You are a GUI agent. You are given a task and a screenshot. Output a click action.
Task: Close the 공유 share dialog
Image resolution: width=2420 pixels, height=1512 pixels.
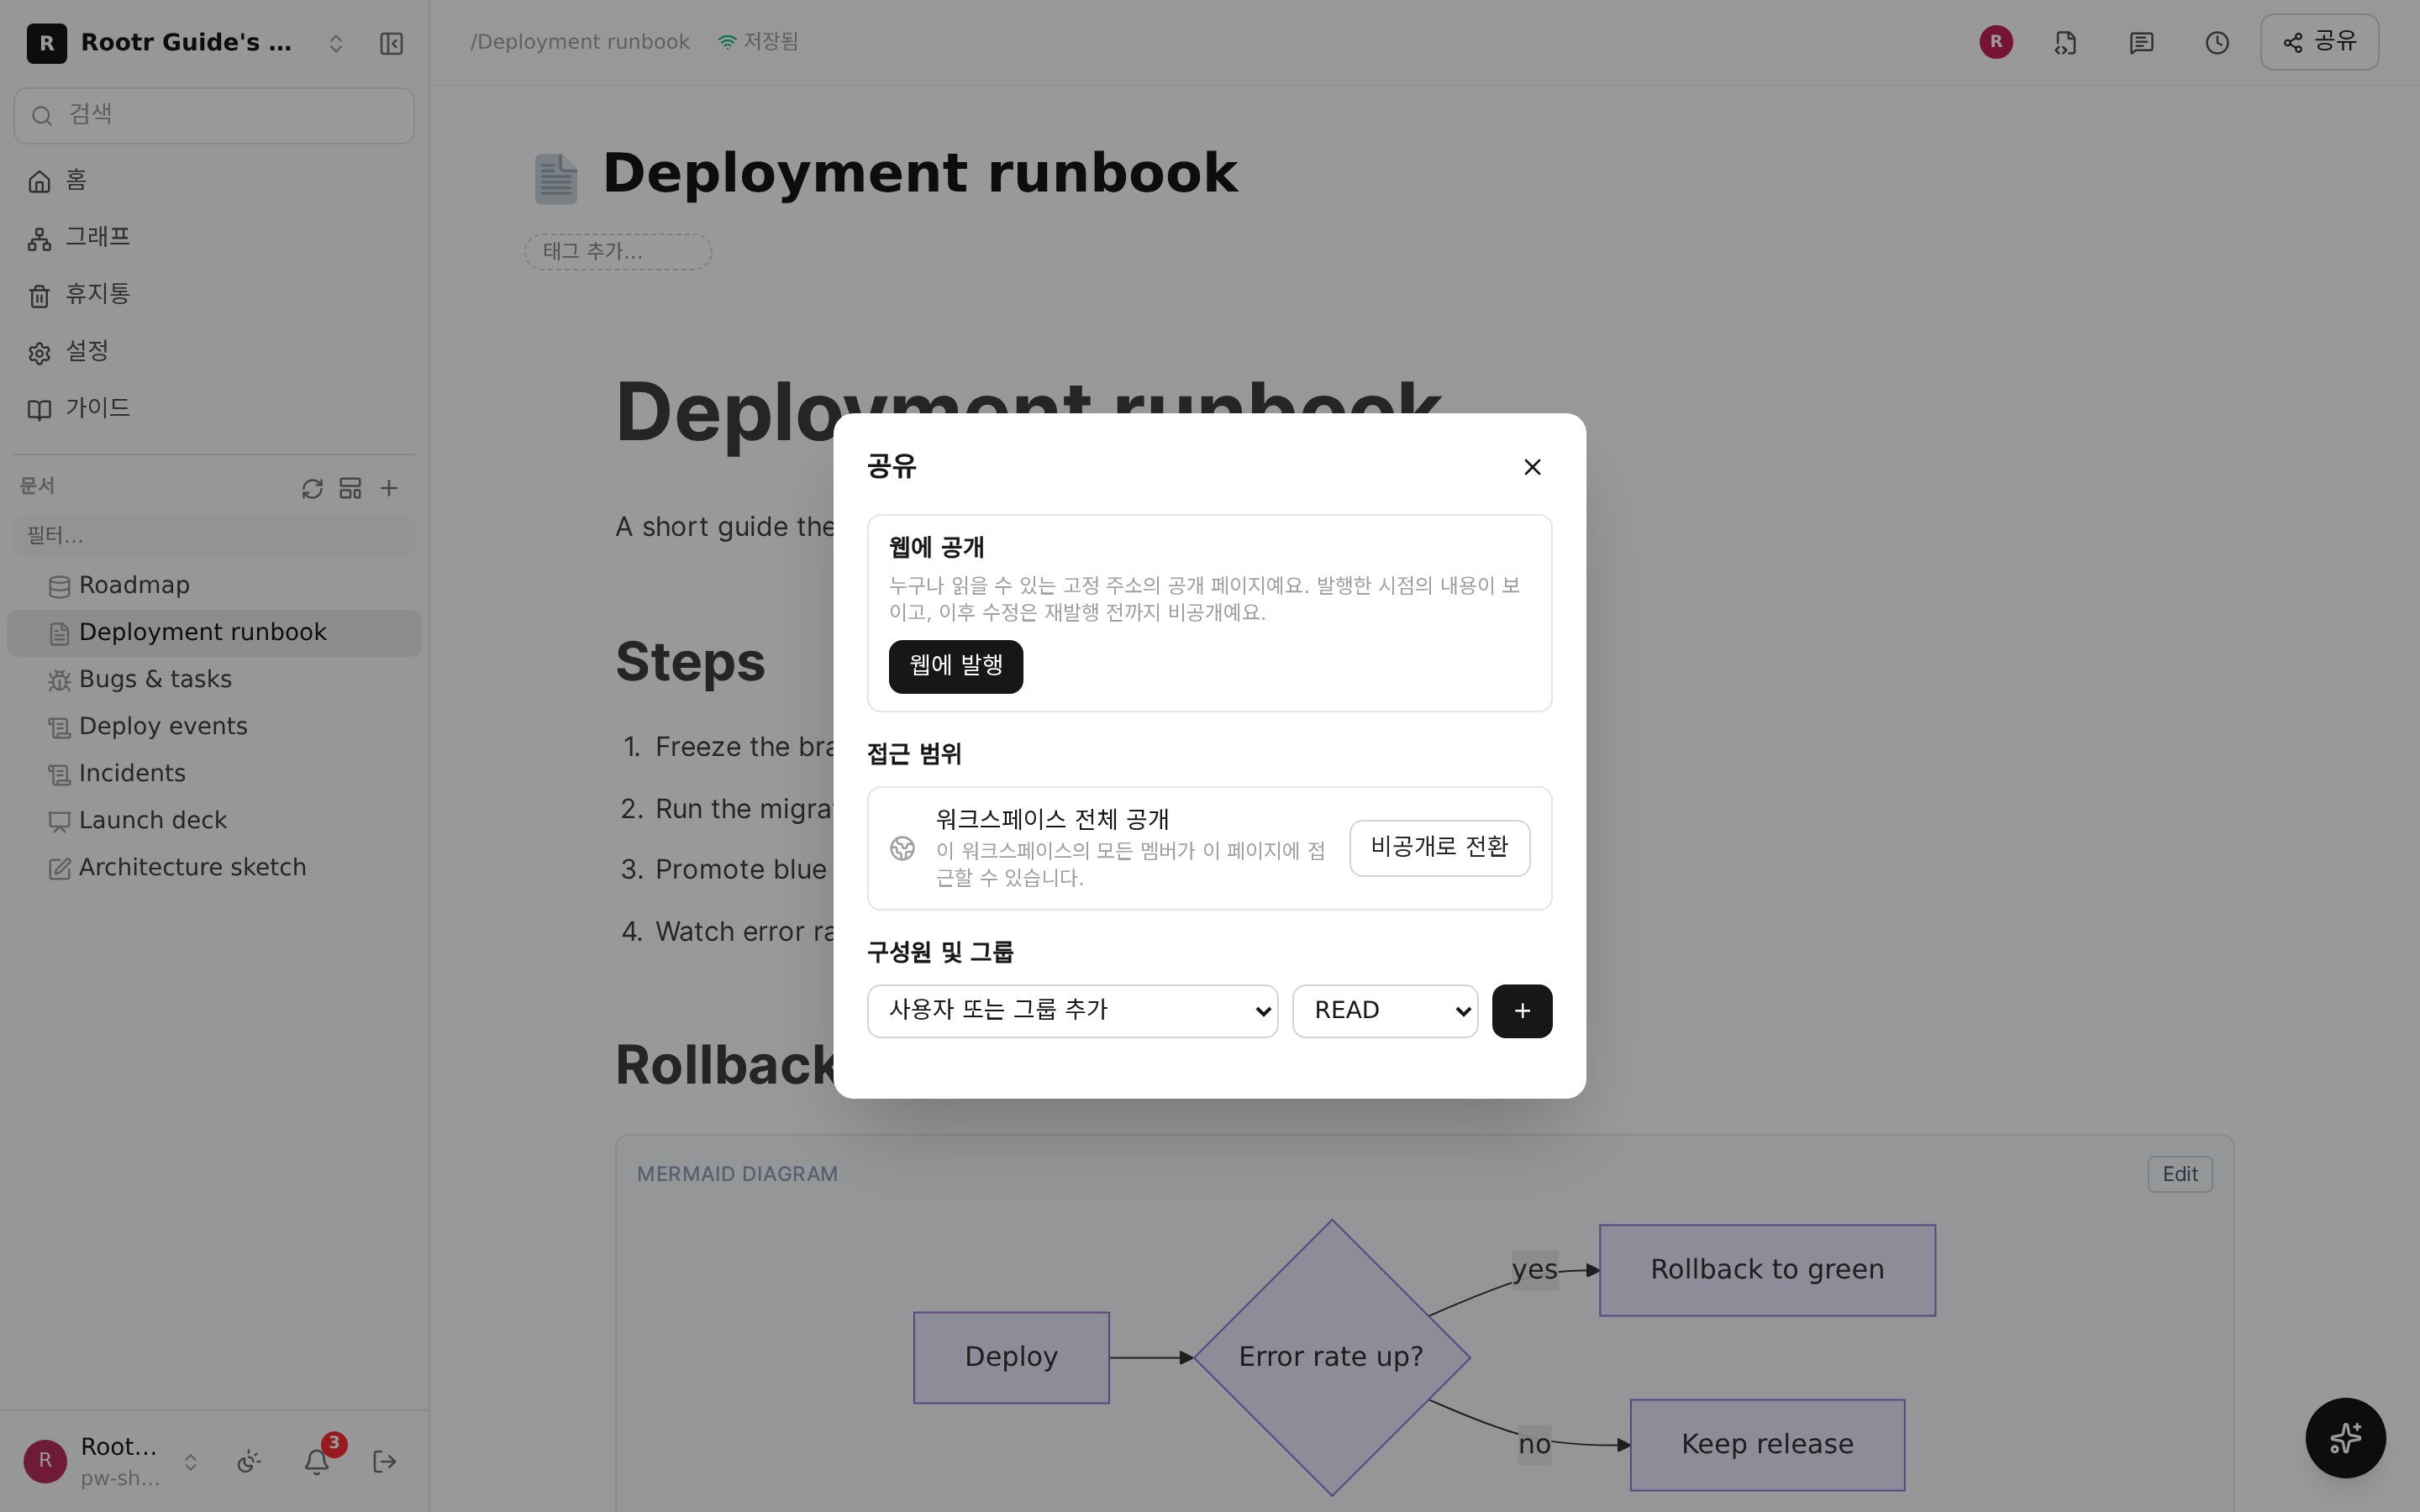click(x=1532, y=467)
